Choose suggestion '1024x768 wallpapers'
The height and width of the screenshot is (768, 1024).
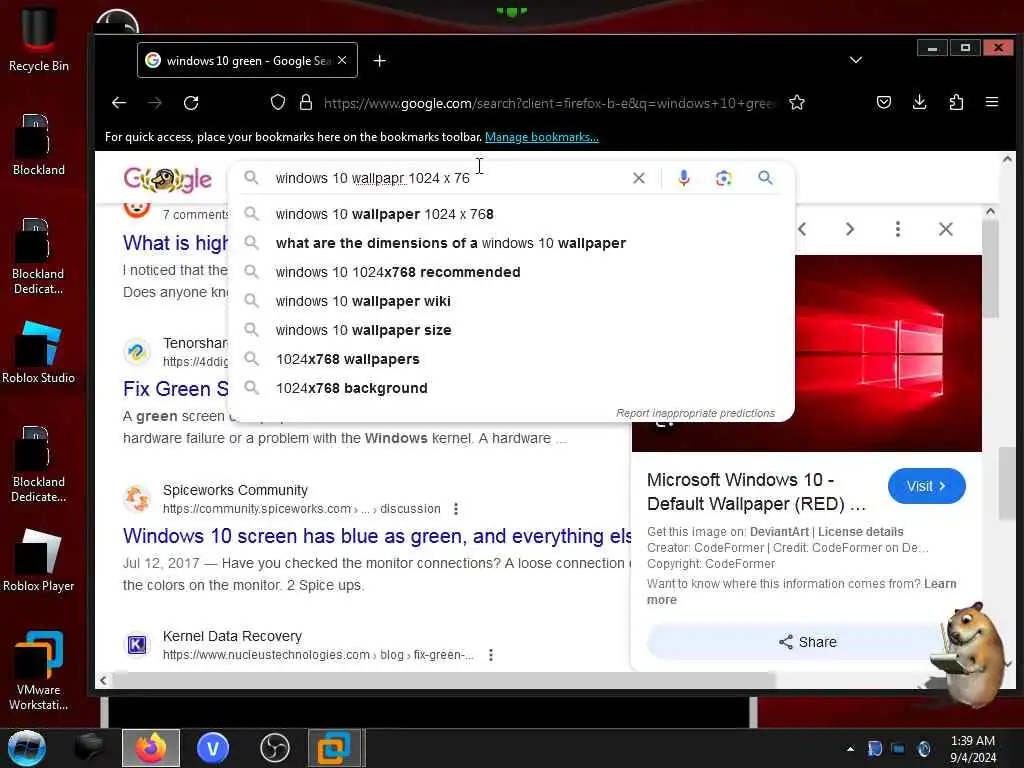(x=511, y=359)
